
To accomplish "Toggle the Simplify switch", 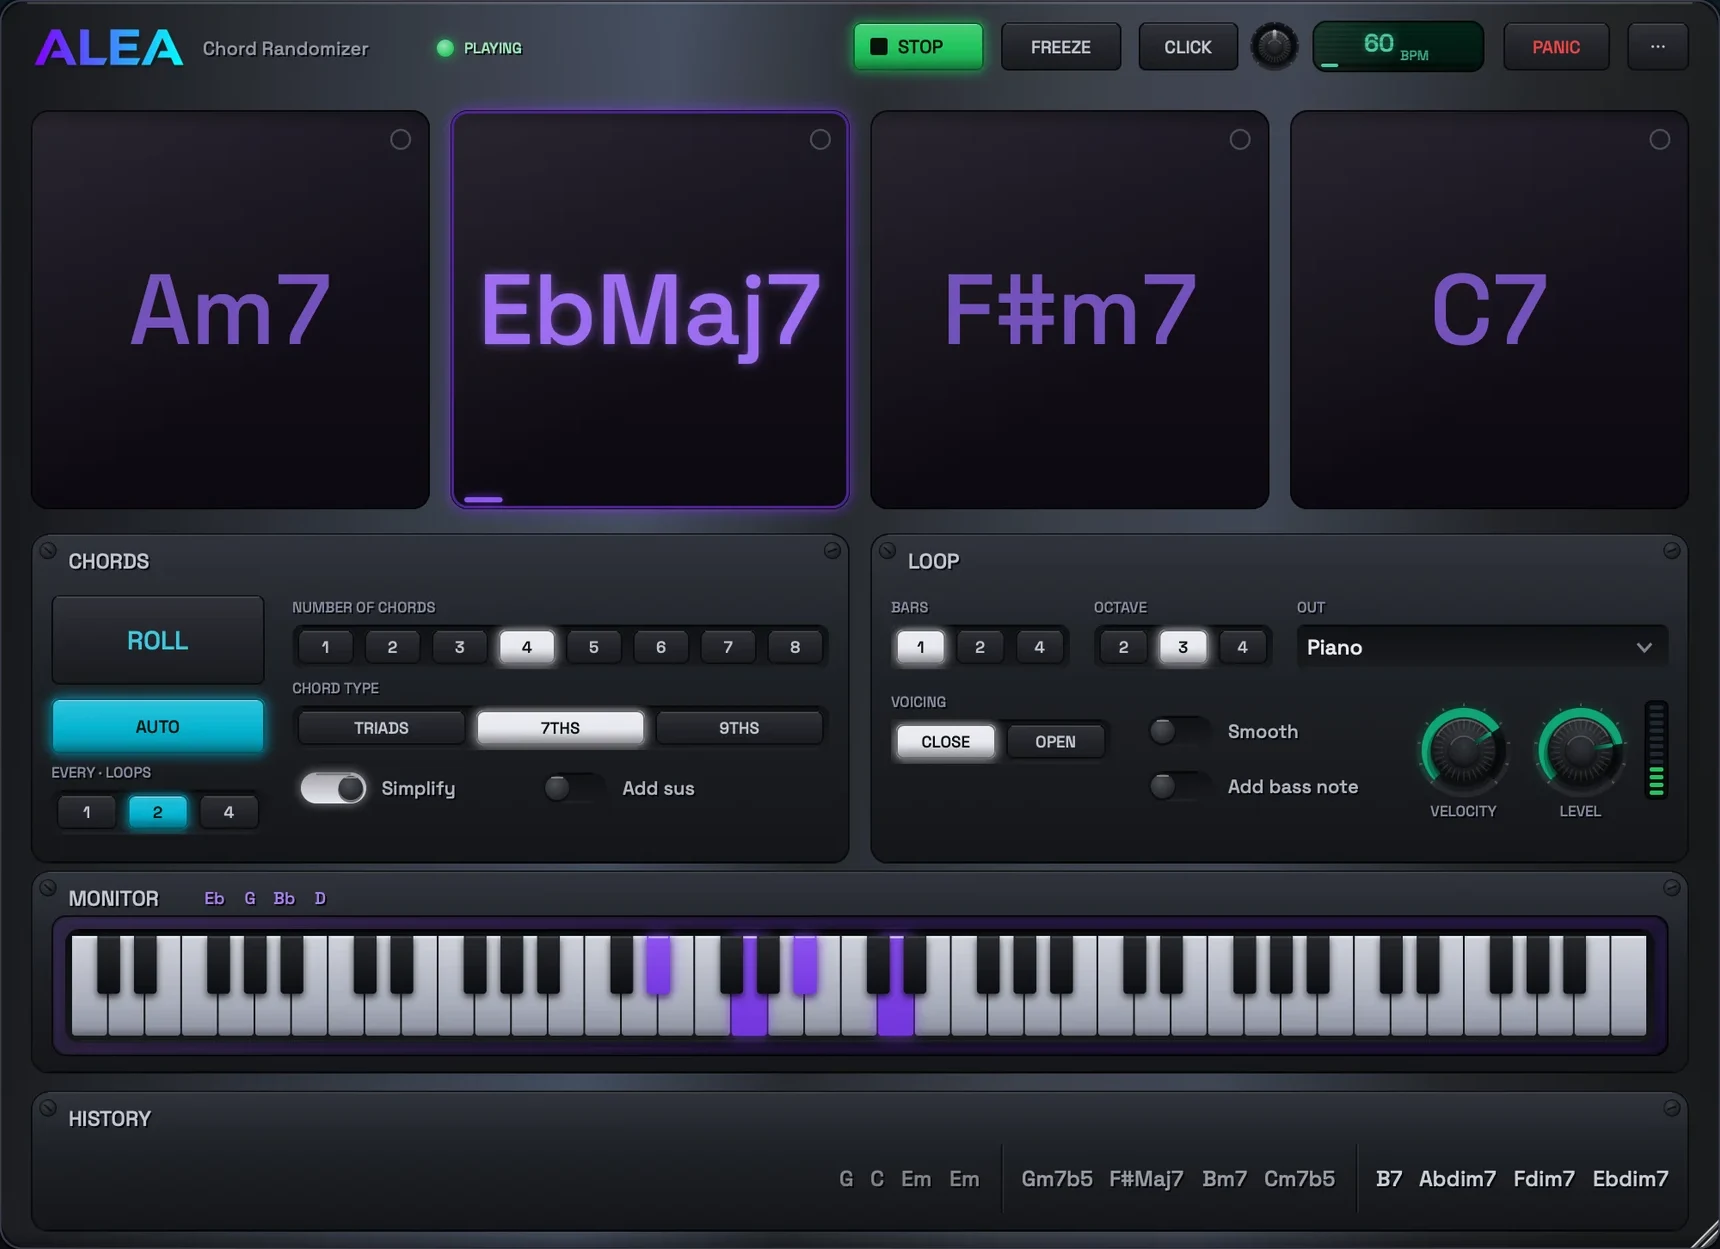I will pos(333,788).
